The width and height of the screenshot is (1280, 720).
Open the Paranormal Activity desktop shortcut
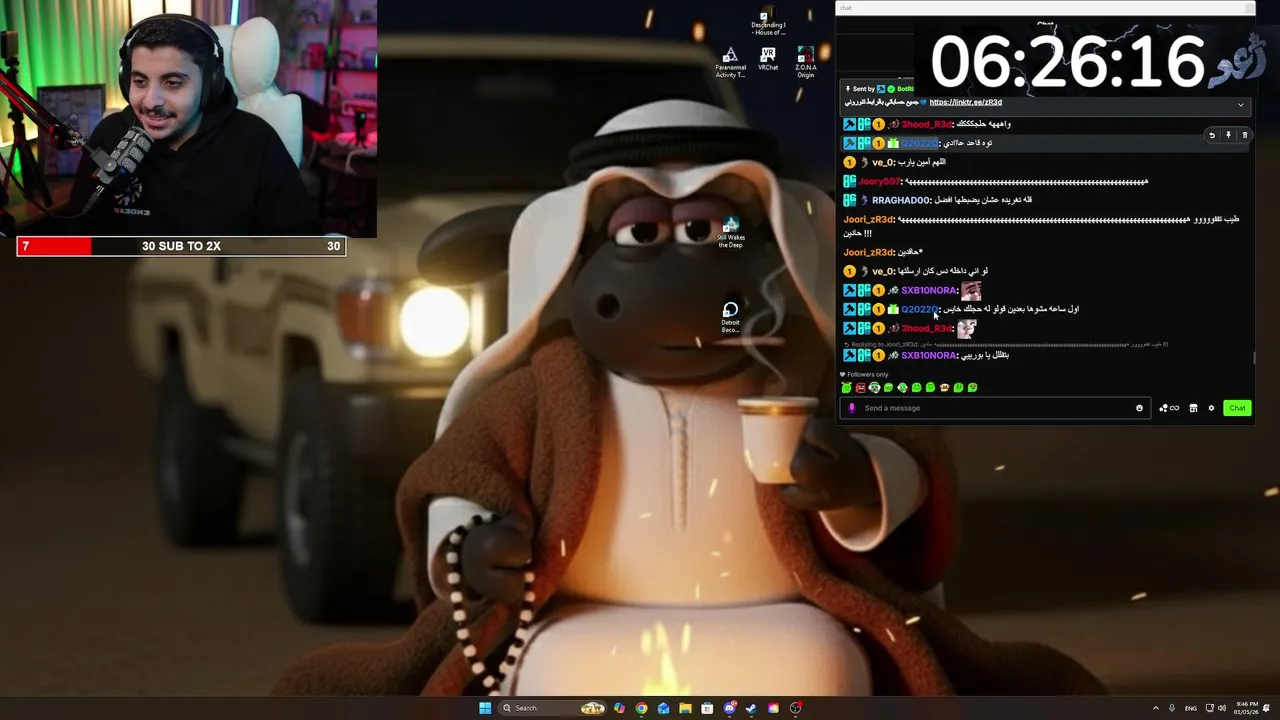730,62
